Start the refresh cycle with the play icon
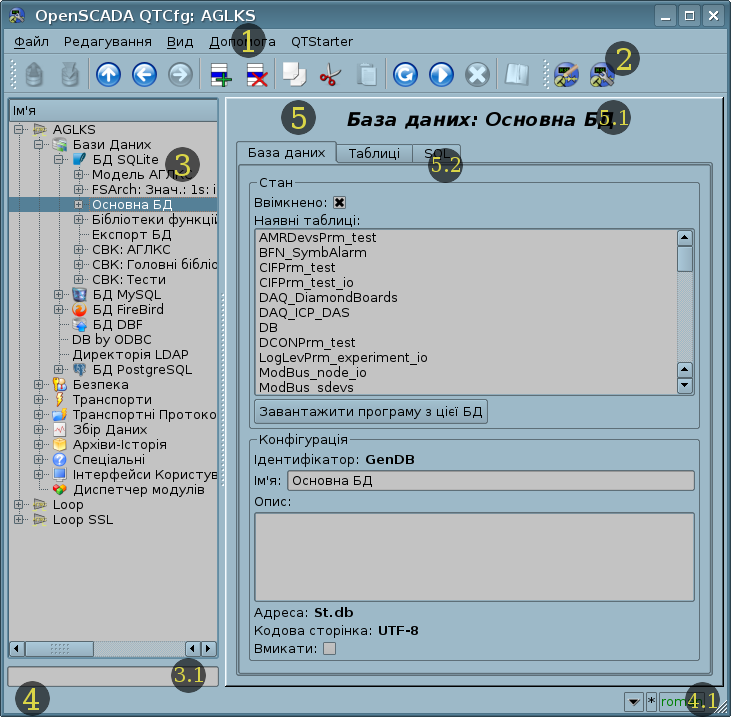The image size is (731, 717). point(441,75)
